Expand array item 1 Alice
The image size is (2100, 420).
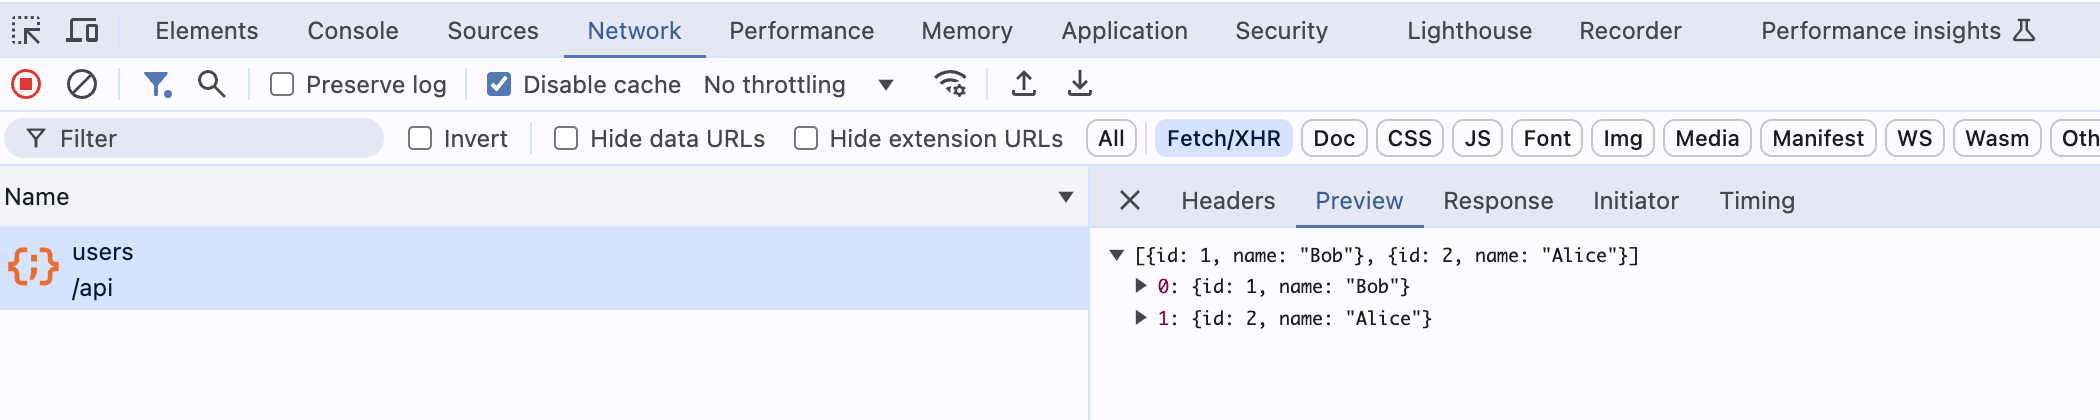[1140, 318]
